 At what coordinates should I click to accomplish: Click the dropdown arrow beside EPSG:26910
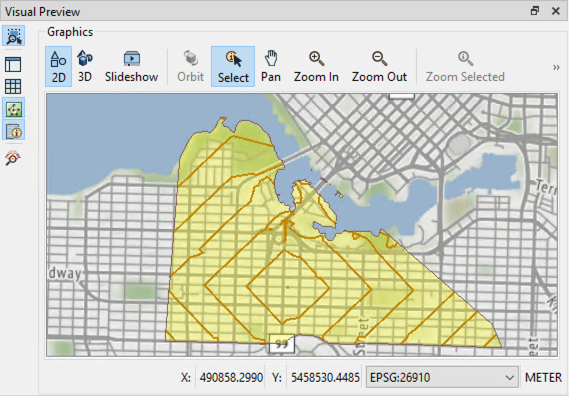pos(509,378)
